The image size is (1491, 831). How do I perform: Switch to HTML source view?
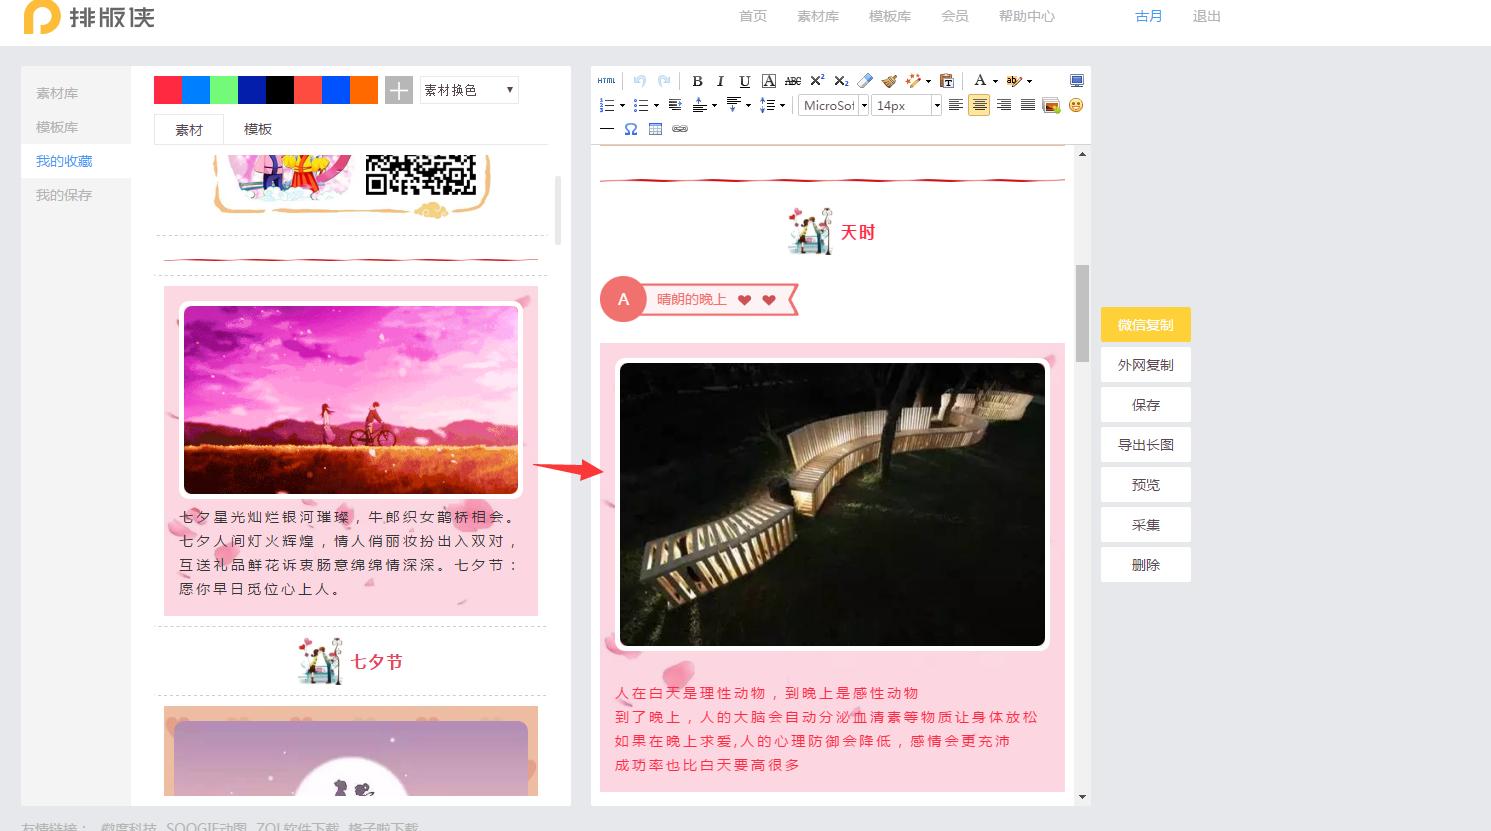[x=606, y=81]
